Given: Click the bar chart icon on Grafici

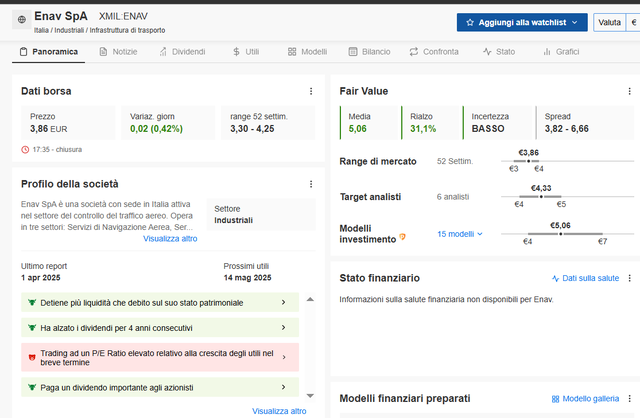Looking at the screenshot, I should click(x=547, y=52).
